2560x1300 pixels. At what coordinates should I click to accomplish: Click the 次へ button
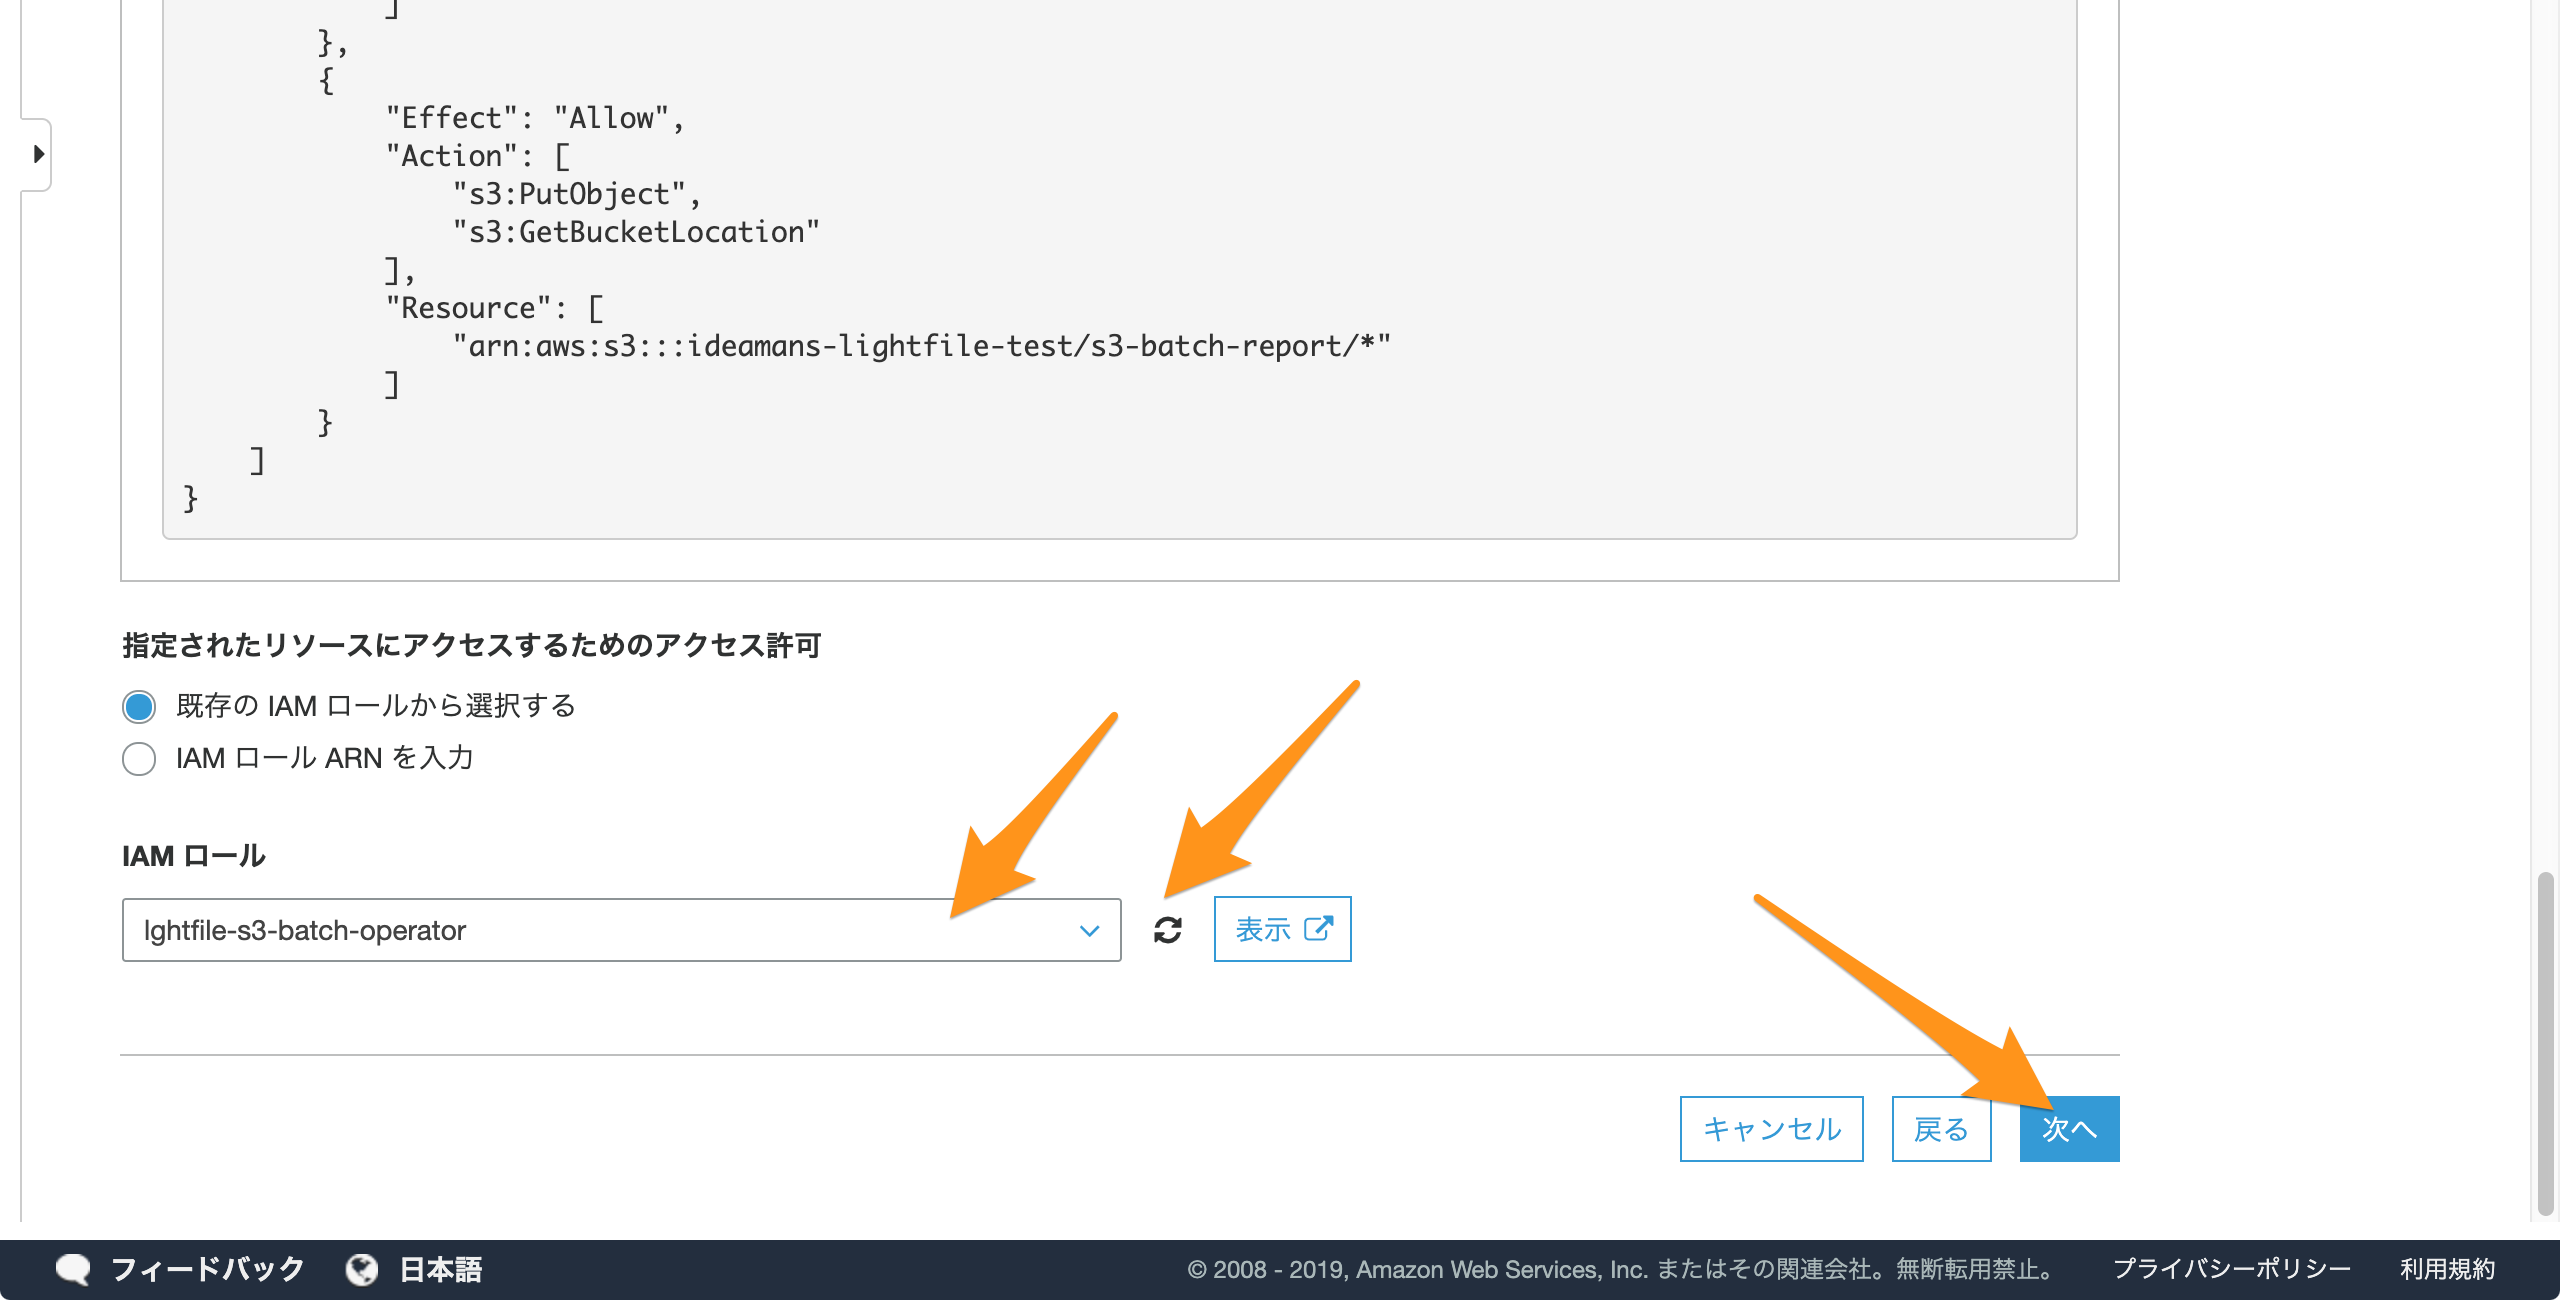coord(2069,1129)
